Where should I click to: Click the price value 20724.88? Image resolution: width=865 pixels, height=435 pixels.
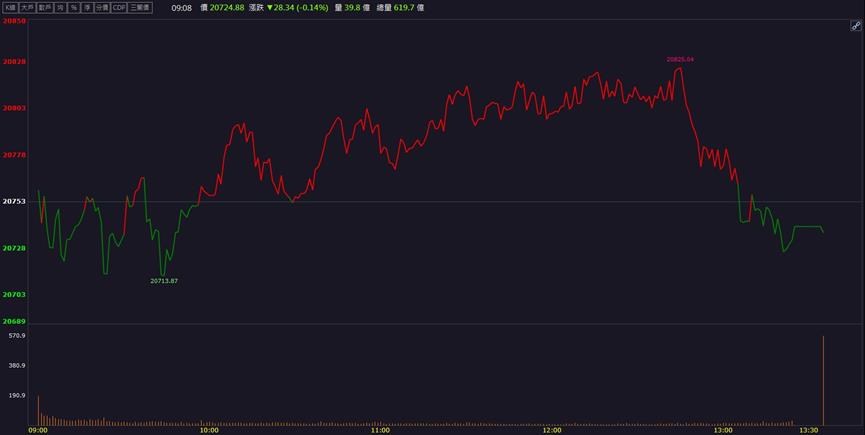pos(227,8)
